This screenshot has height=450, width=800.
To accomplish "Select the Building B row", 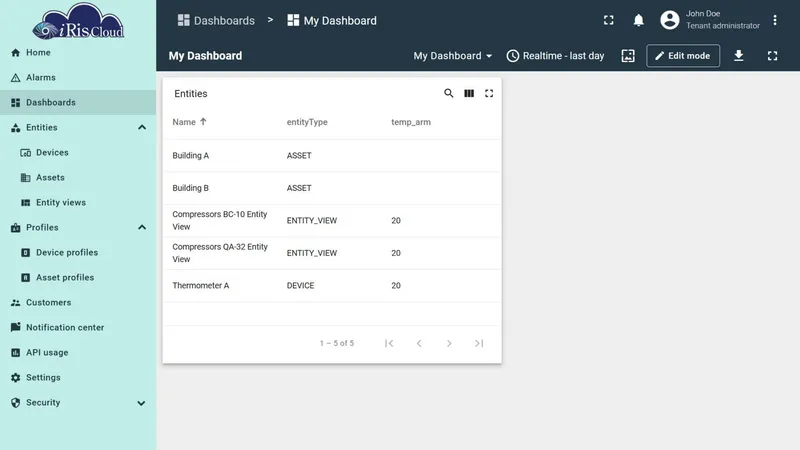I will click(332, 188).
